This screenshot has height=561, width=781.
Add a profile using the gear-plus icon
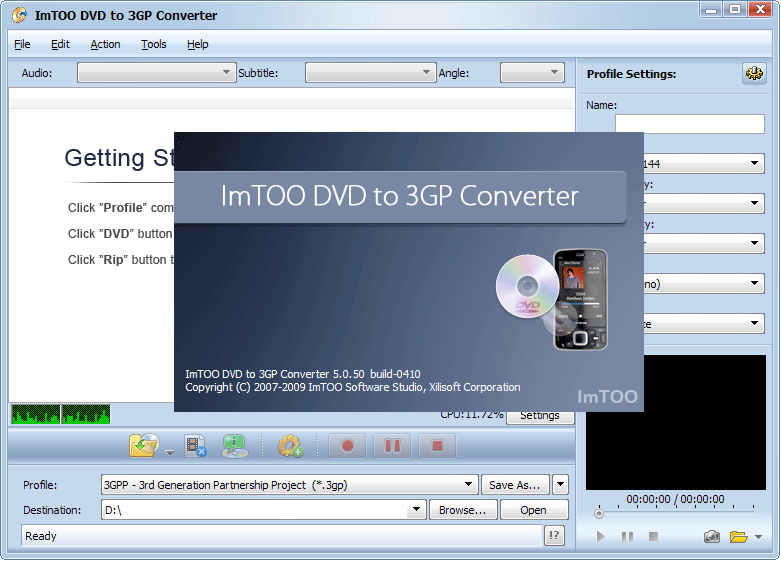coord(290,445)
